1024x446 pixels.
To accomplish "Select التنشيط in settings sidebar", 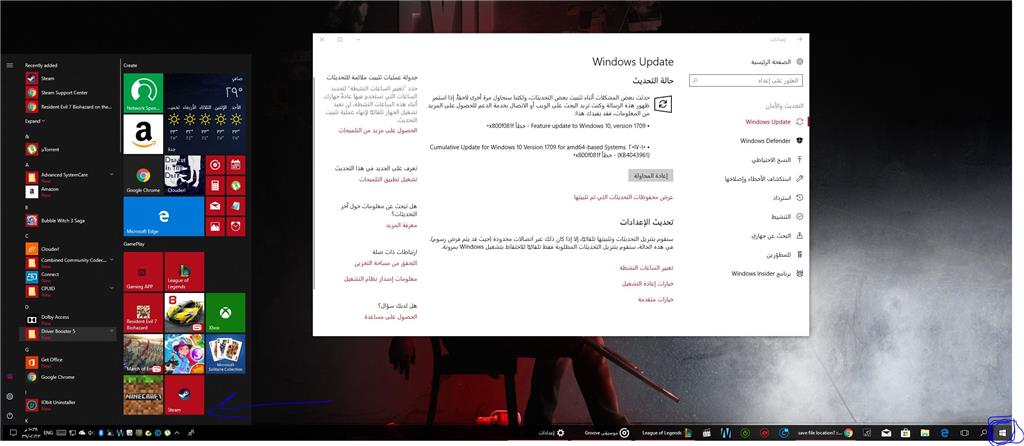I will pos(788,216).
